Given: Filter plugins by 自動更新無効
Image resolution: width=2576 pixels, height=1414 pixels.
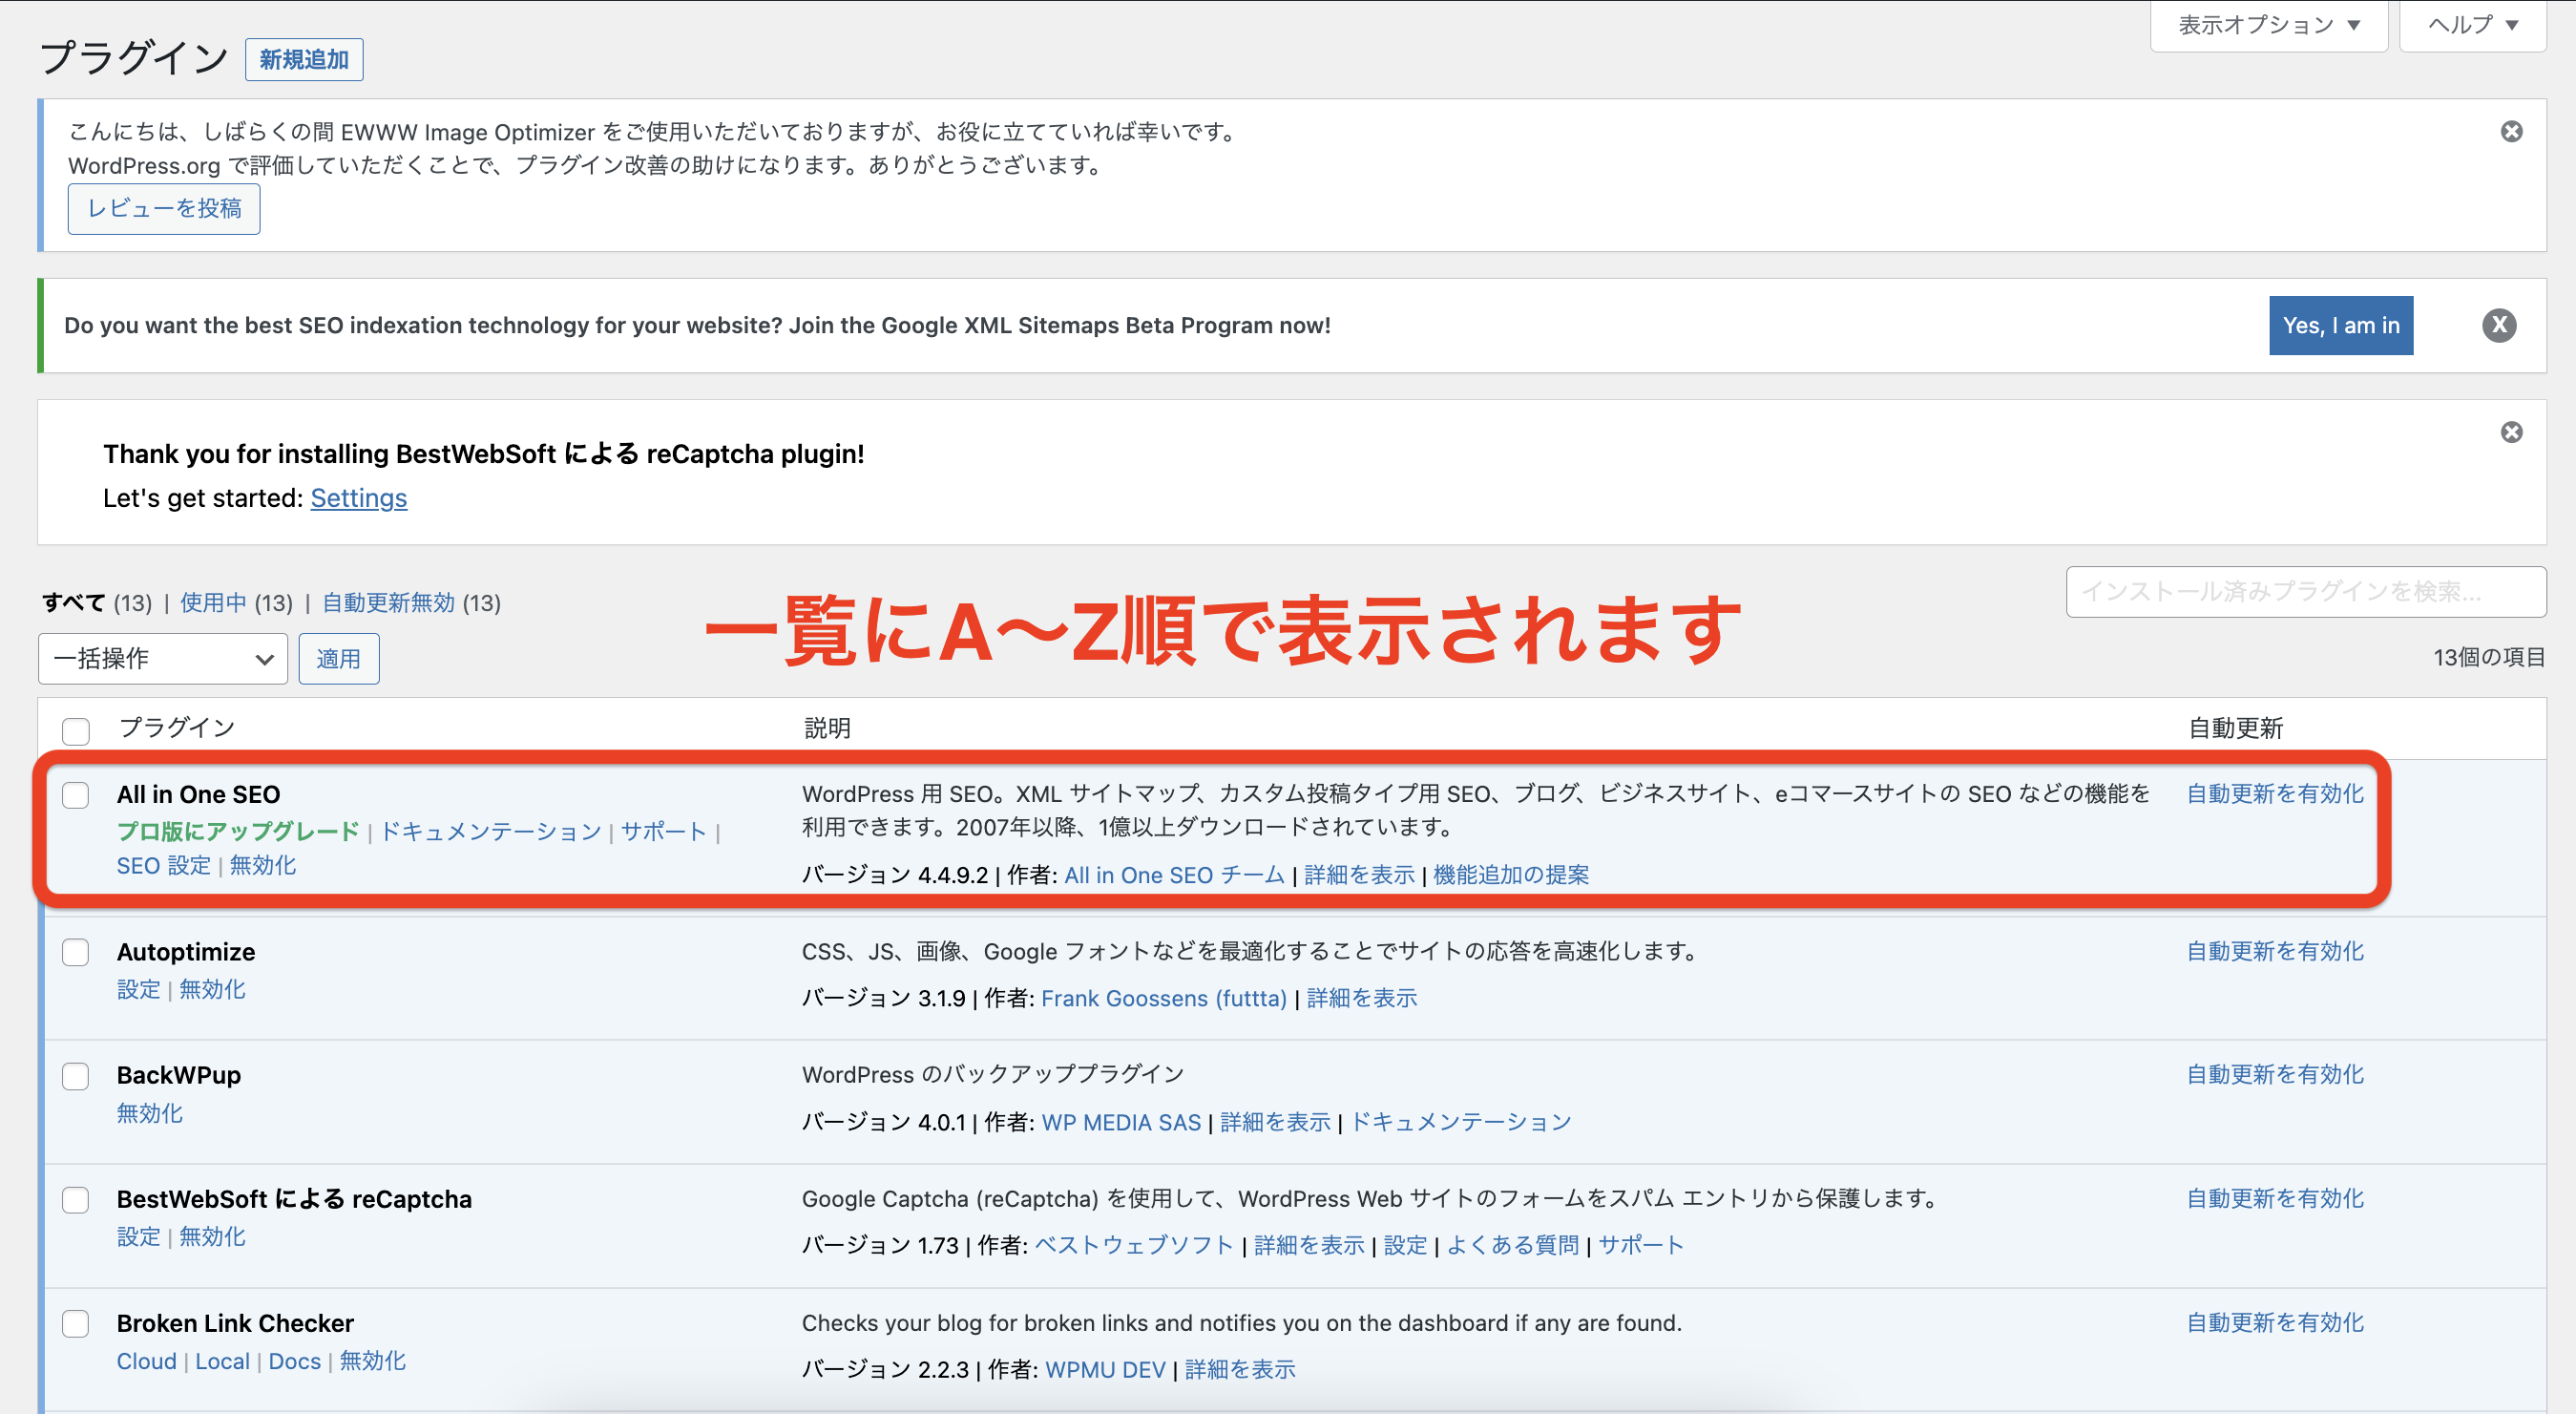Looking at the screenshot, I should [388, 603].
